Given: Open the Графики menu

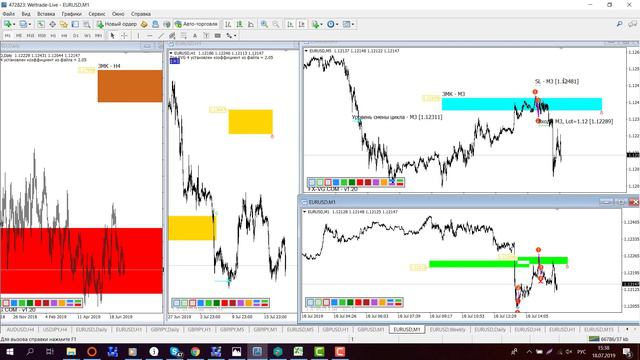Looking at the screenshot, I should pos(71,14).
